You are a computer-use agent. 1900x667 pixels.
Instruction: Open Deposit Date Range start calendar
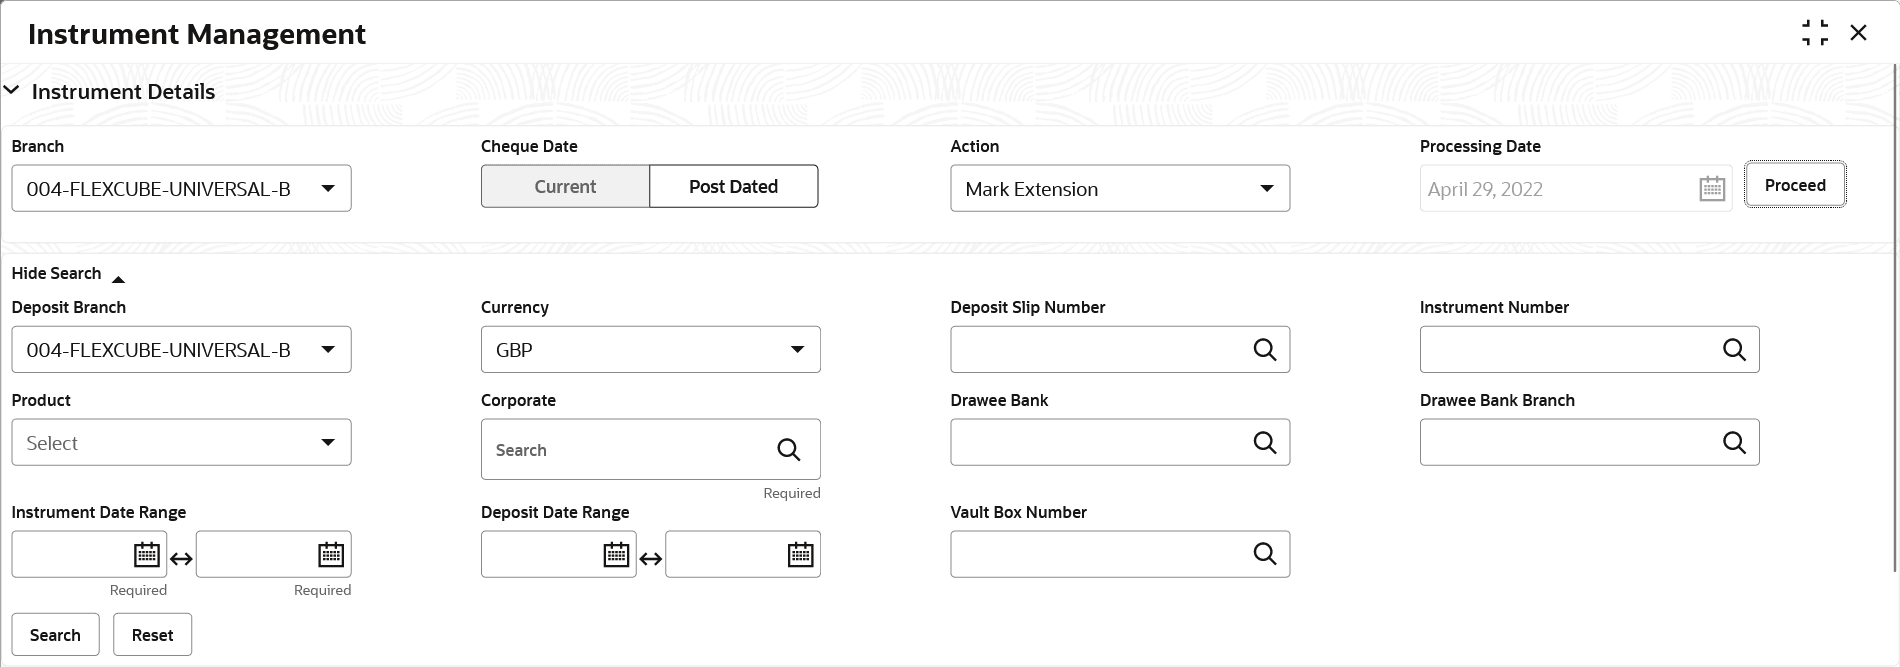(616, 554)
